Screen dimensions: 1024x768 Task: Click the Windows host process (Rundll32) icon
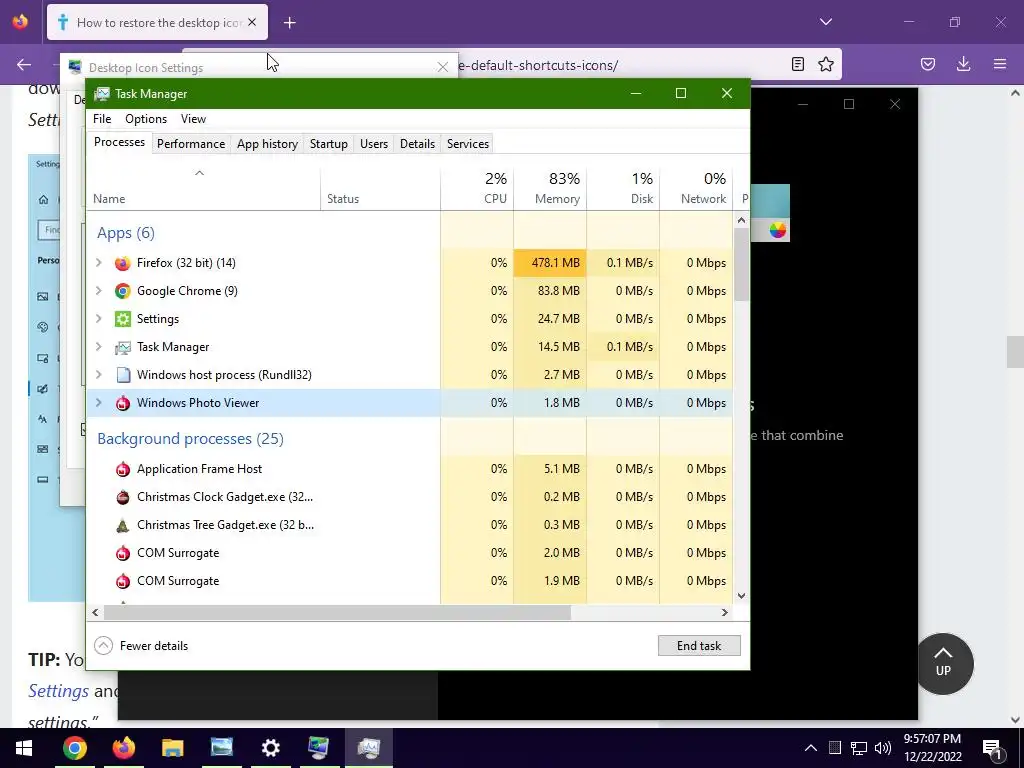(123, 375)
